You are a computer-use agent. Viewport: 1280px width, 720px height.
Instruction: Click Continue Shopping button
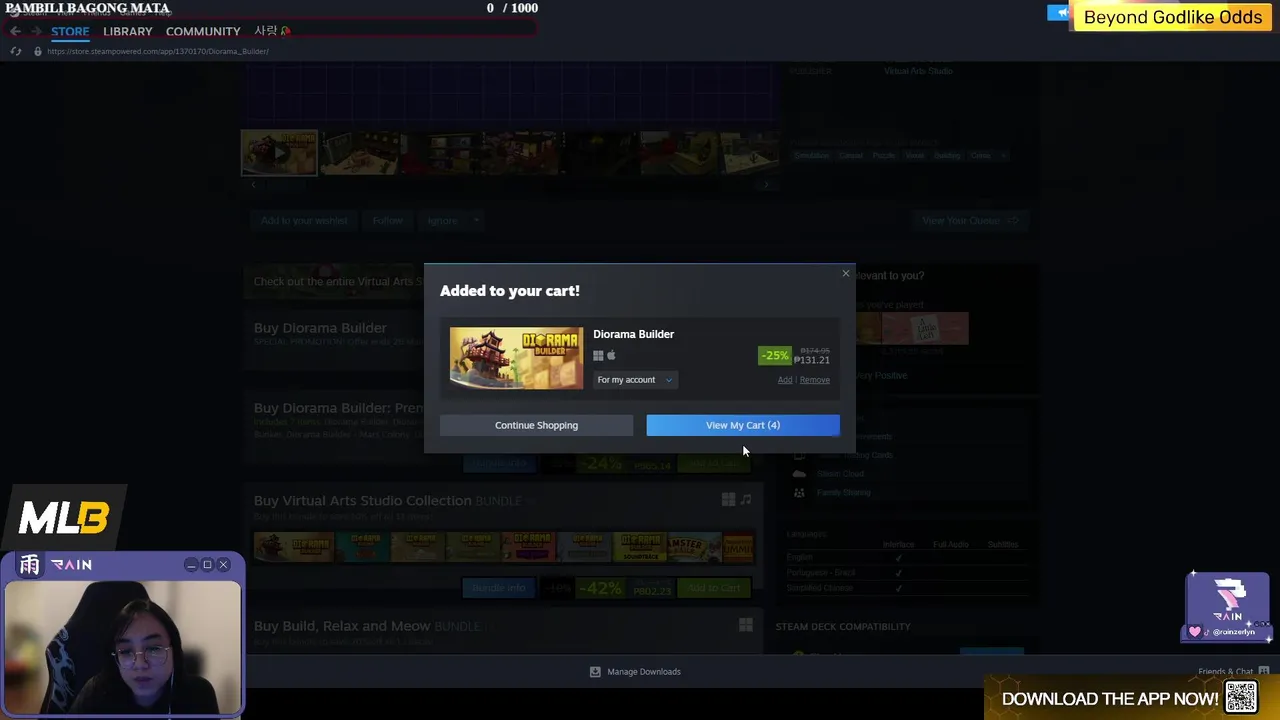[536, 425]
